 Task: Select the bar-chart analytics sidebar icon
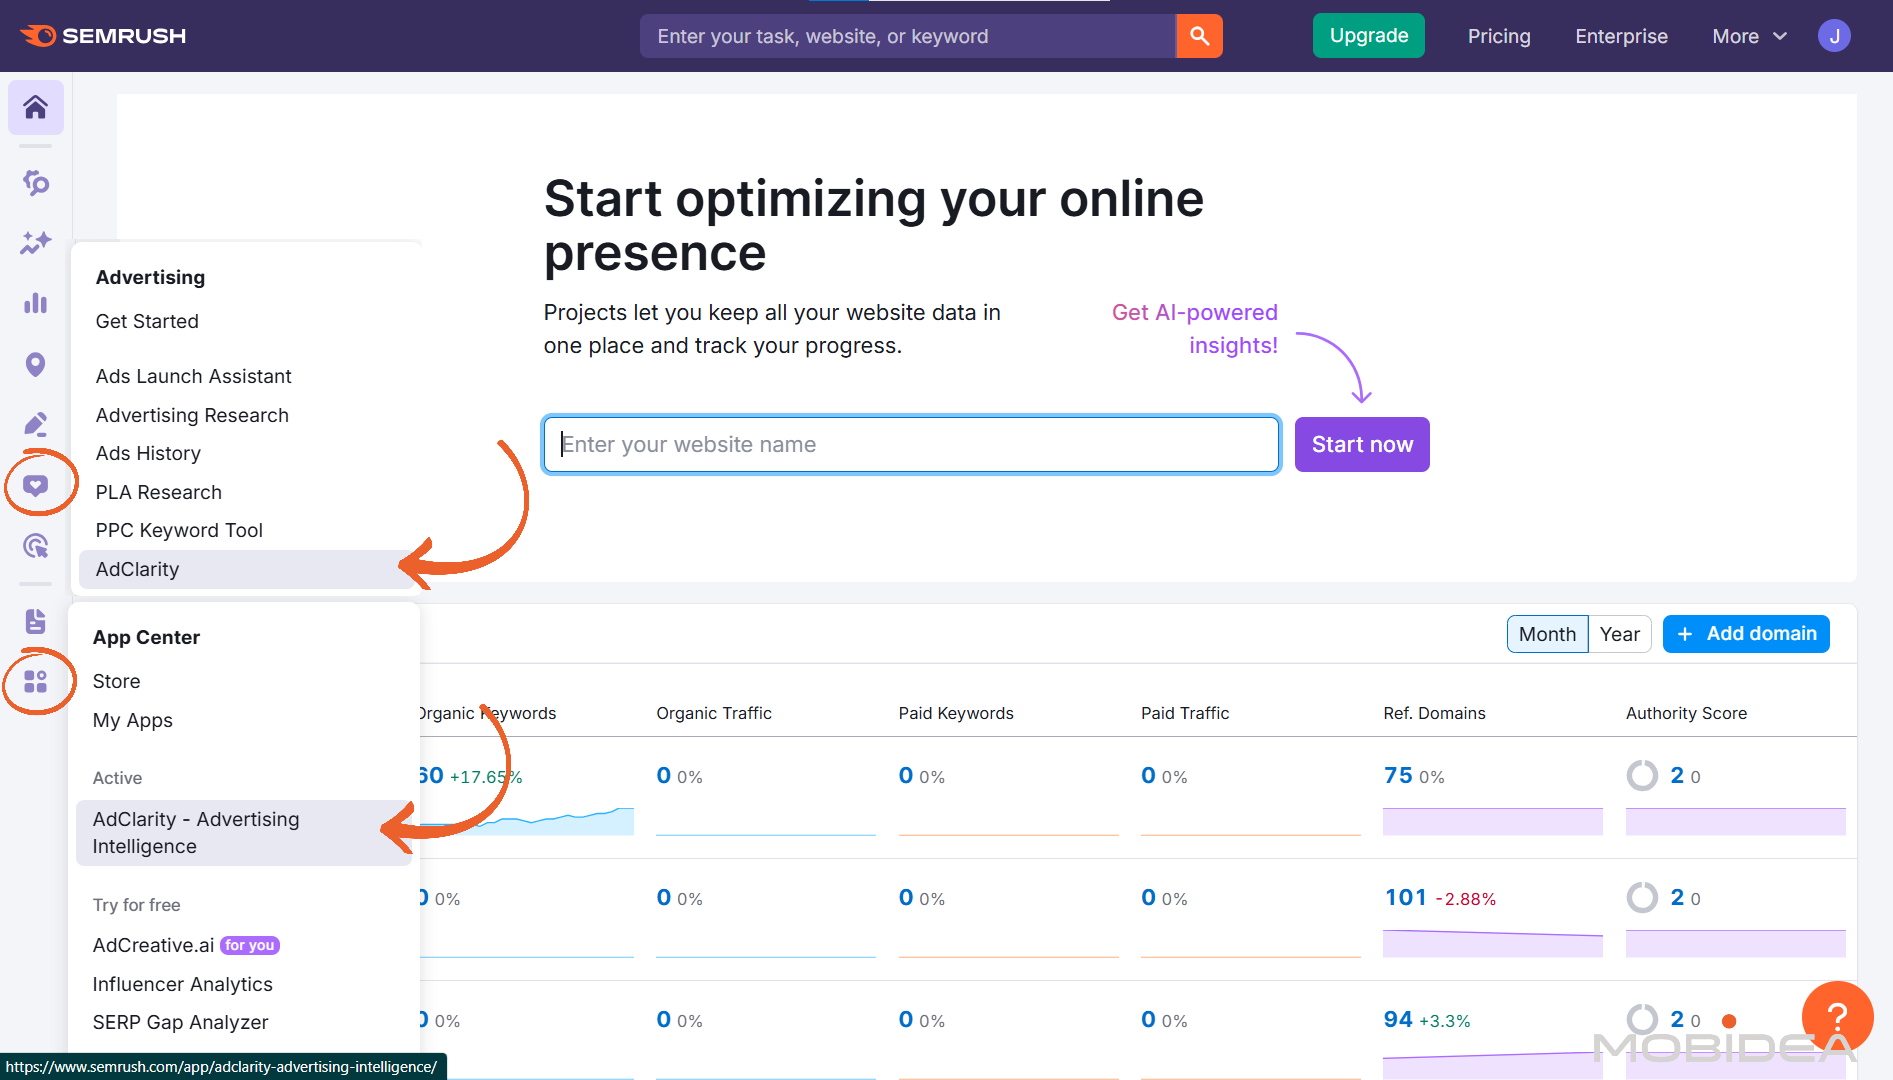coord(36,303)
